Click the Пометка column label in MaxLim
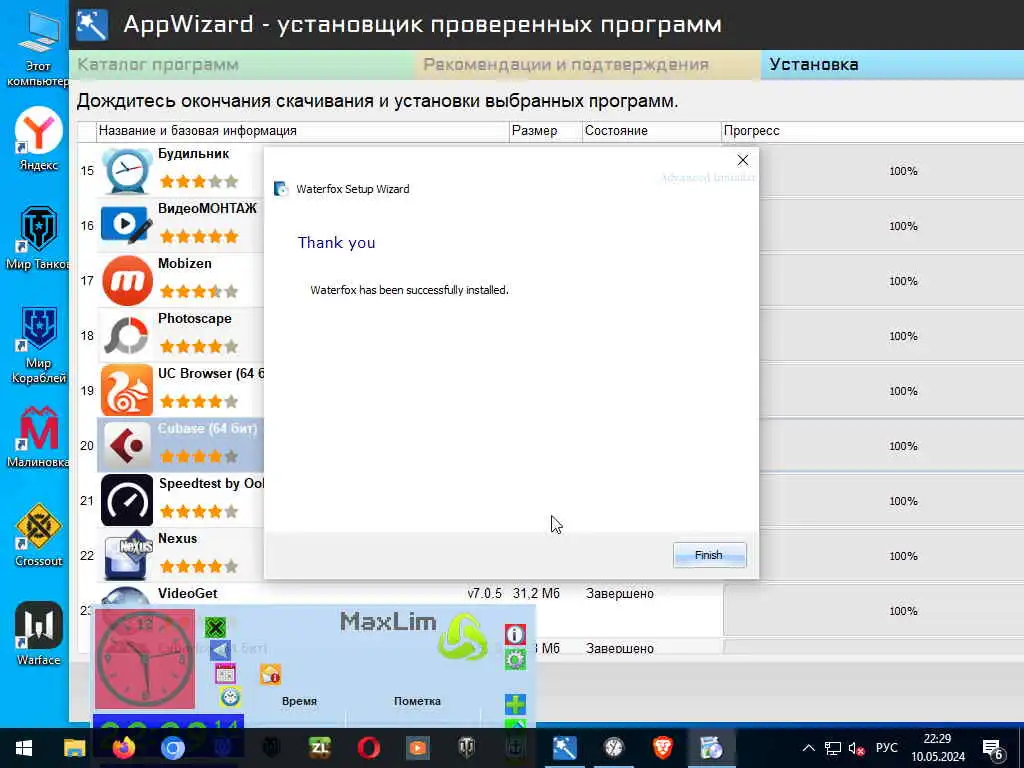Image resolution: width=1024 pixels, height=768 pixels. coord(417,701)
